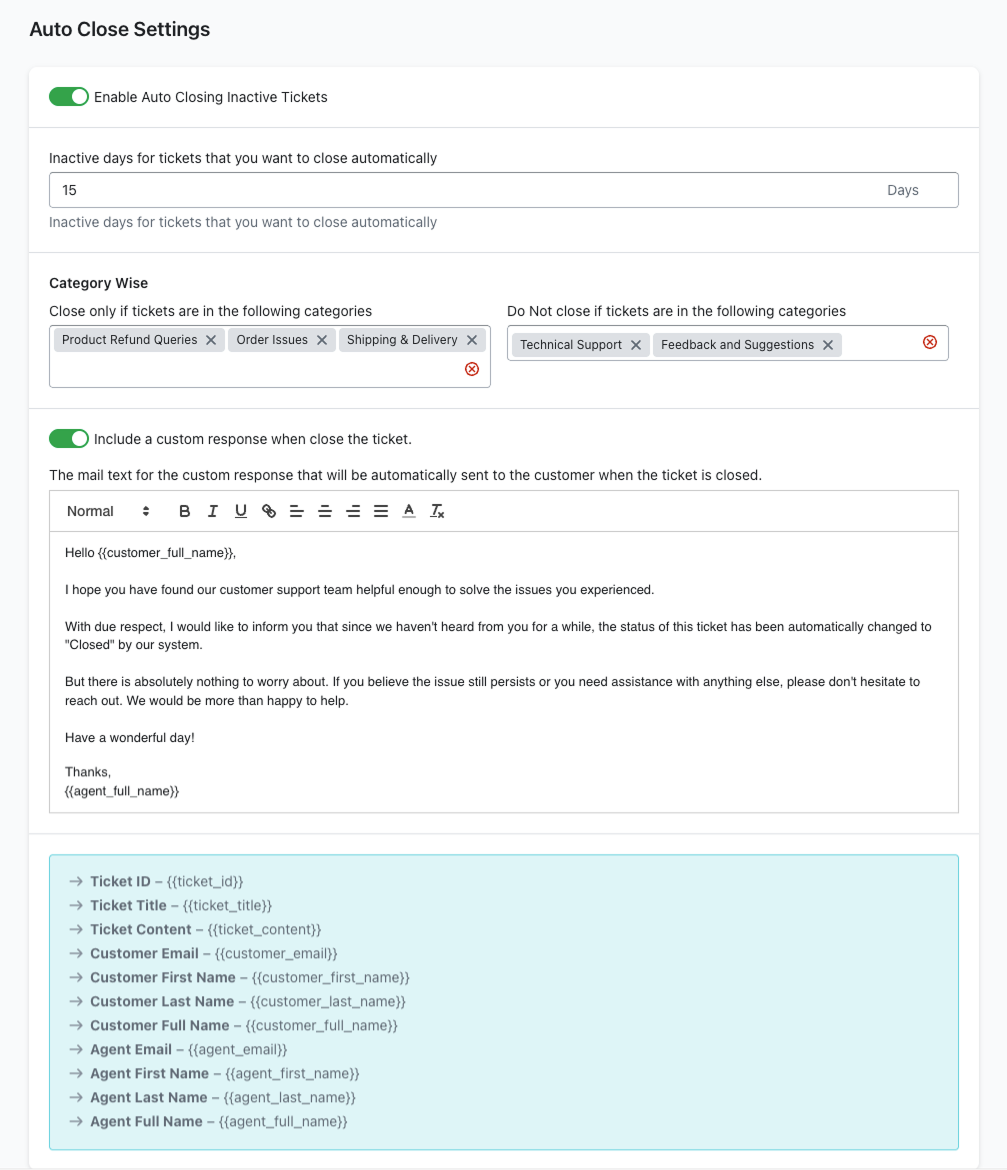Screen dimensions: 1007x1170
Task: Click the inactive days input field
Action: click(x=460, y=190)
